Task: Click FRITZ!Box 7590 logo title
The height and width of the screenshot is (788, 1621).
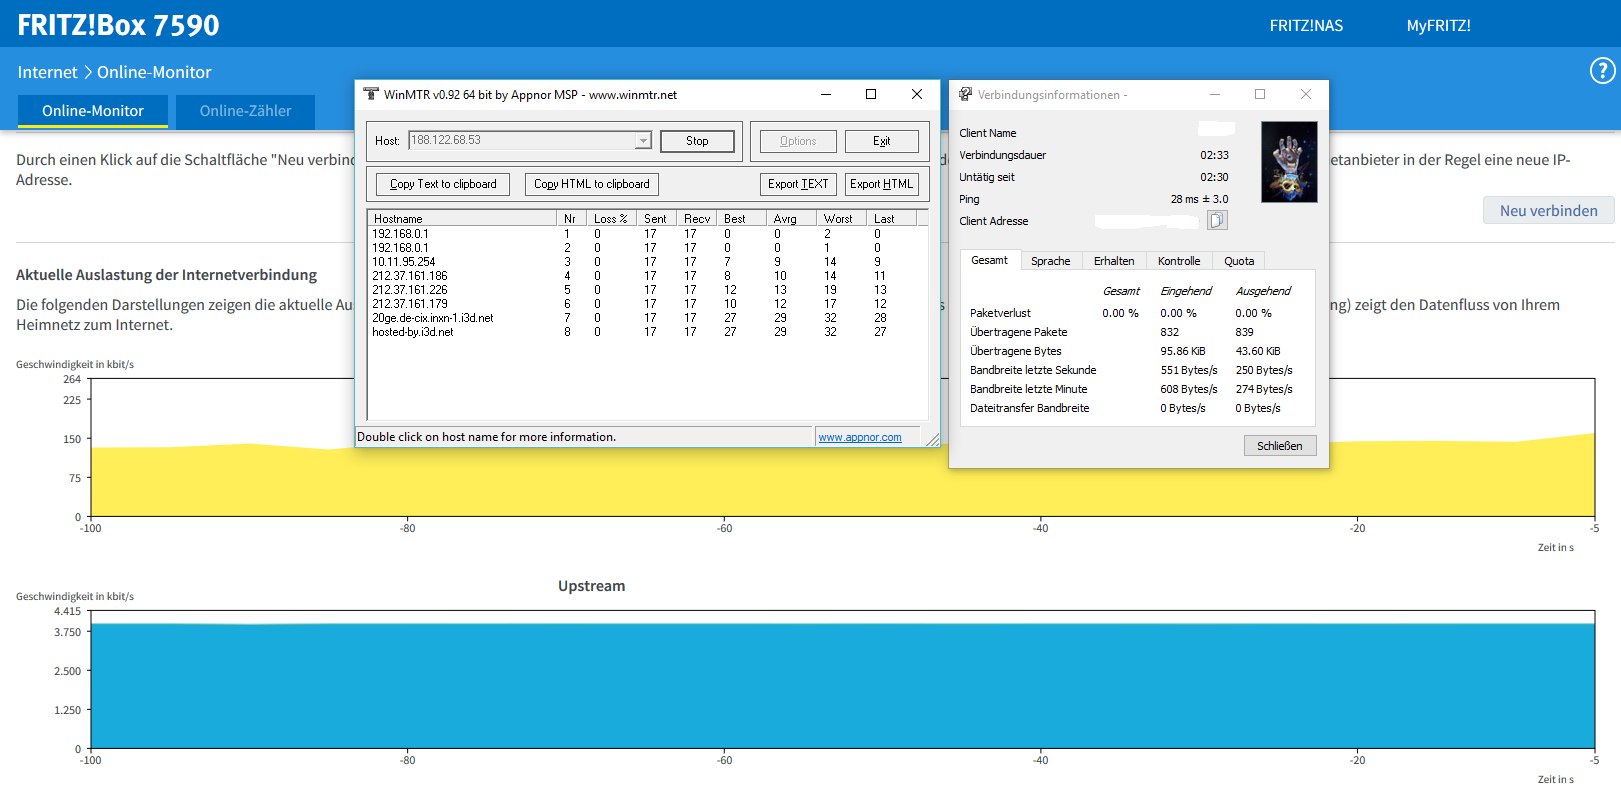Action: [118, 25]
